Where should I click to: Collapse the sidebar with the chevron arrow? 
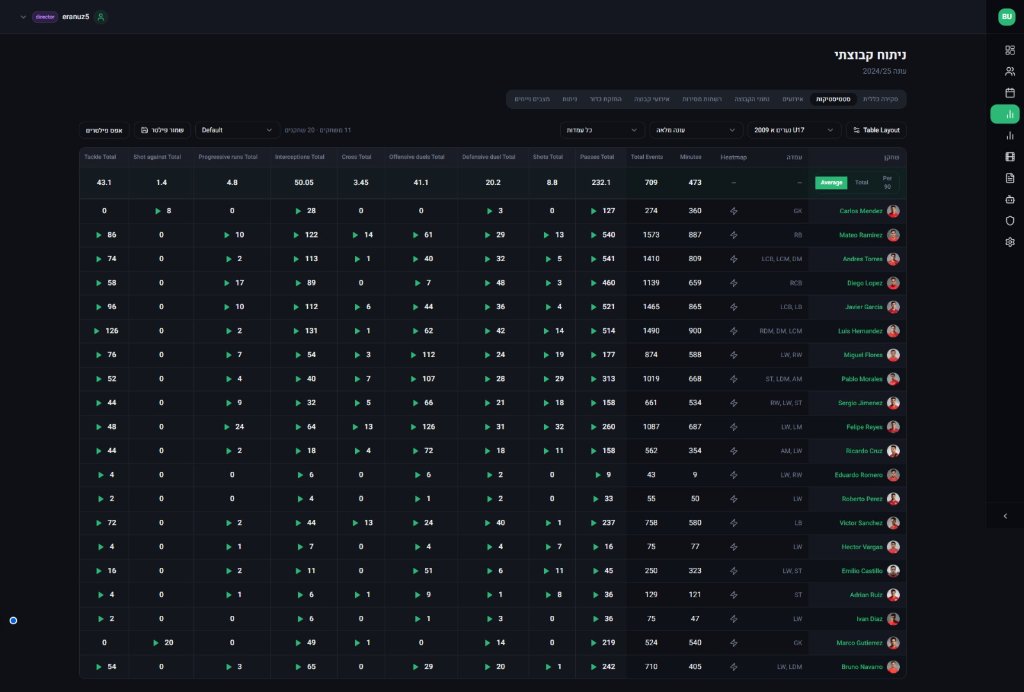tap(1005, 516)
